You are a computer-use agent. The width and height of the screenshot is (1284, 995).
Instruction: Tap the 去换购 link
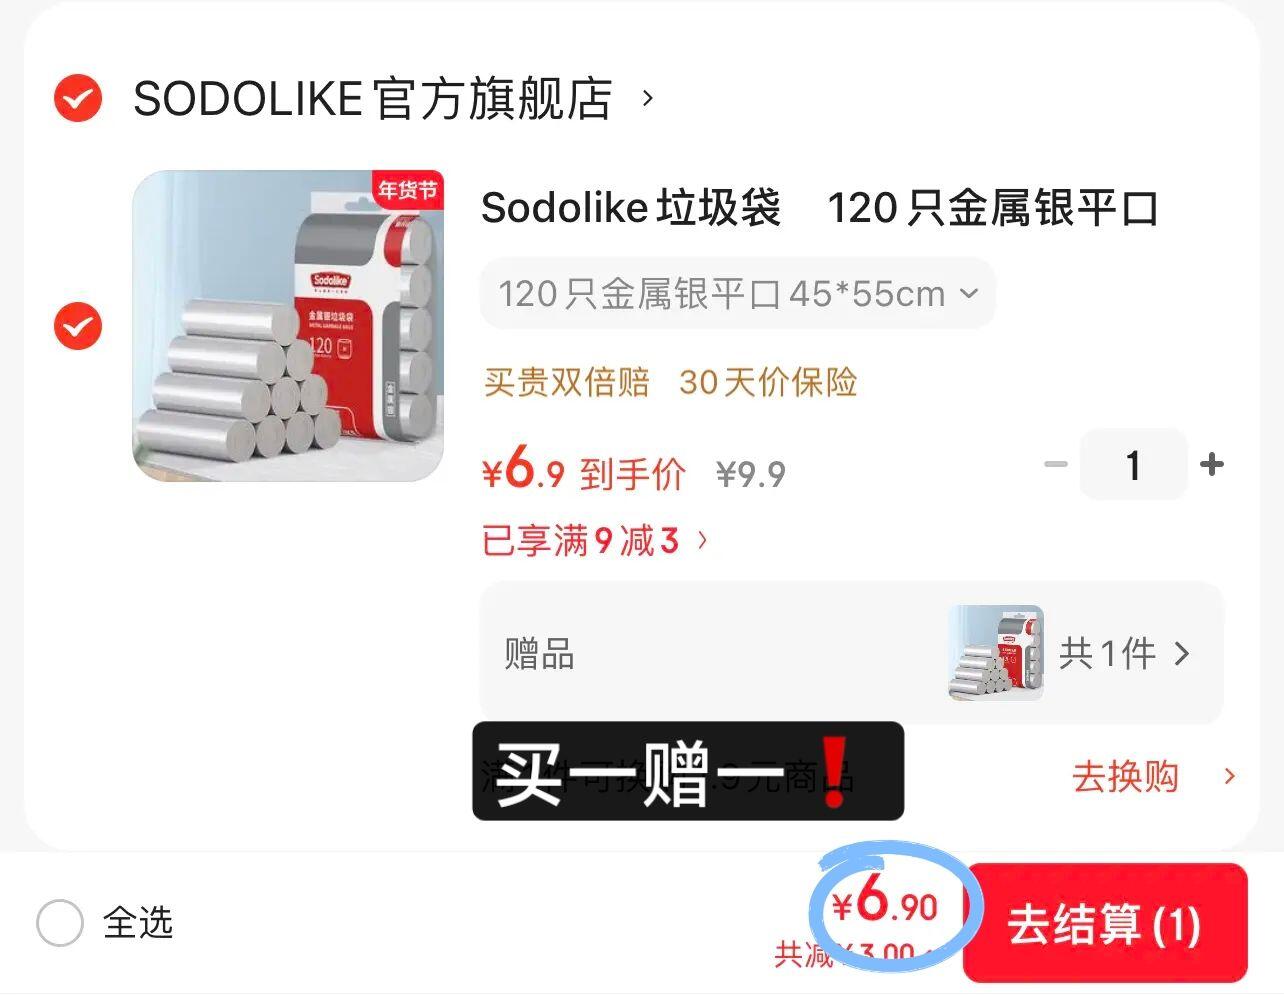[x=1125, y=776]
